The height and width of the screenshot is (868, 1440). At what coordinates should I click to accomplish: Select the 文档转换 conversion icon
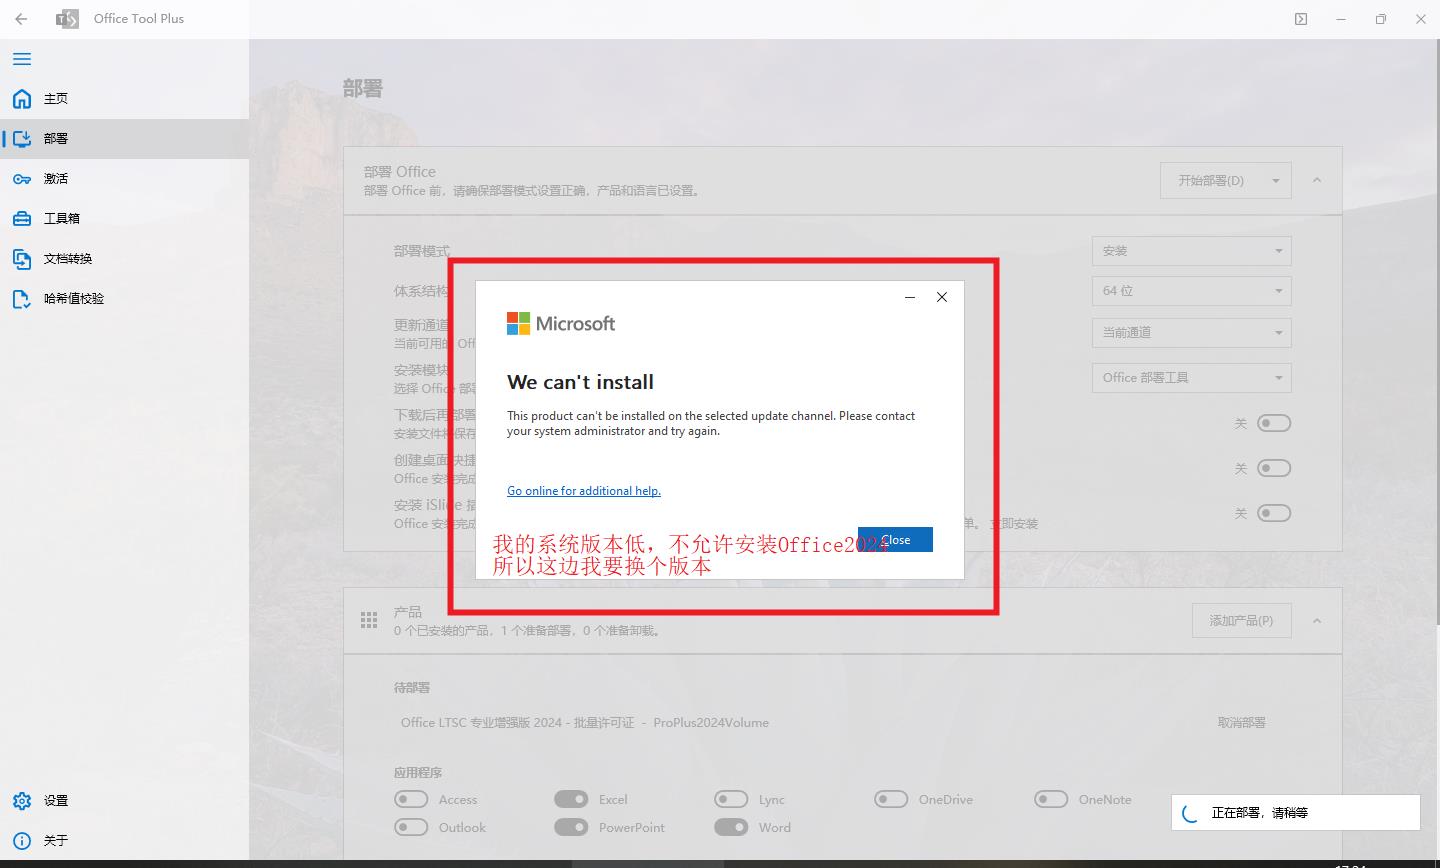tap(22, 258)
